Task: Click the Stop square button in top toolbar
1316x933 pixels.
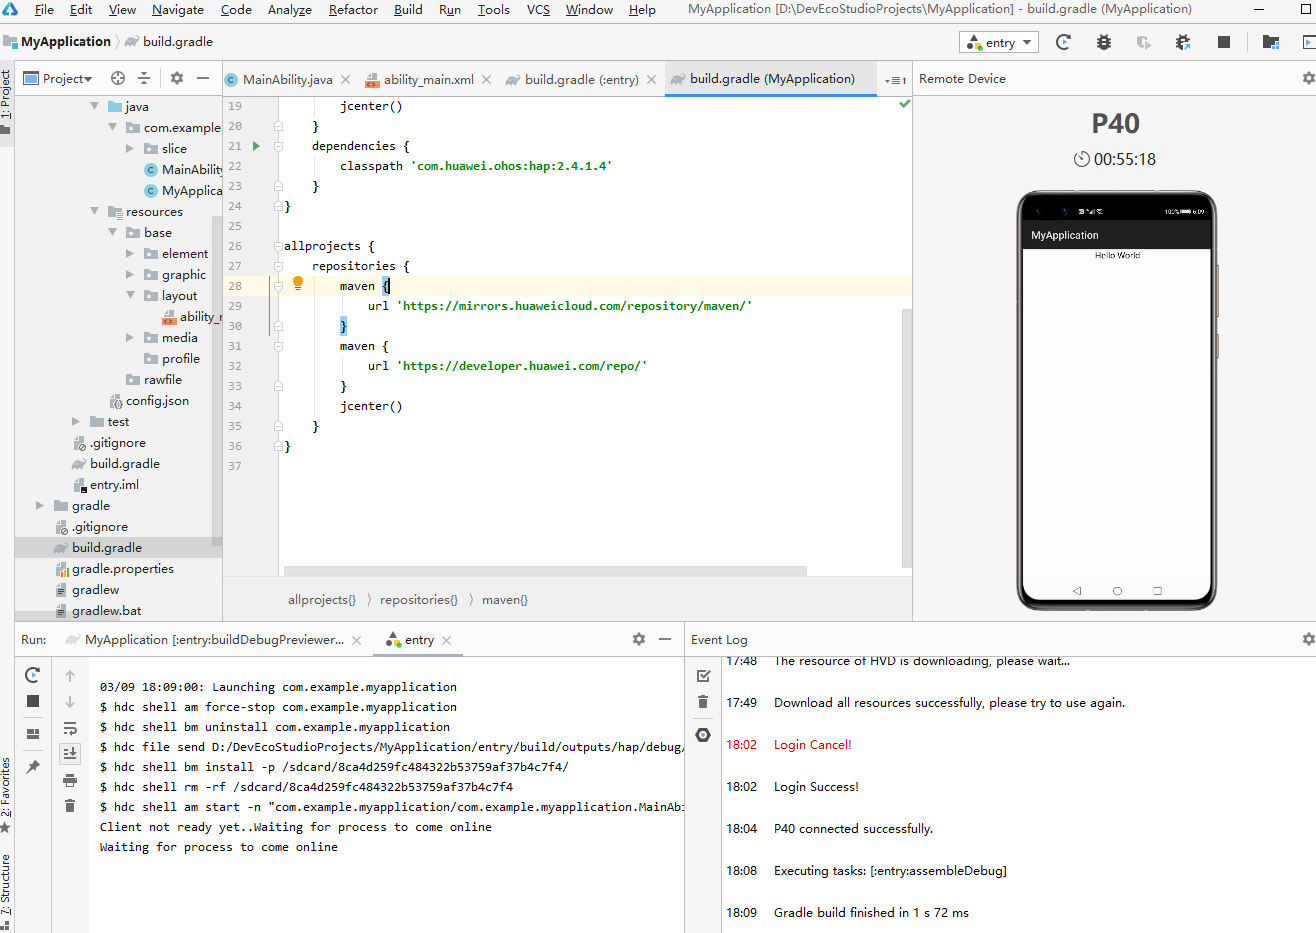Action: pos(1223,42)
